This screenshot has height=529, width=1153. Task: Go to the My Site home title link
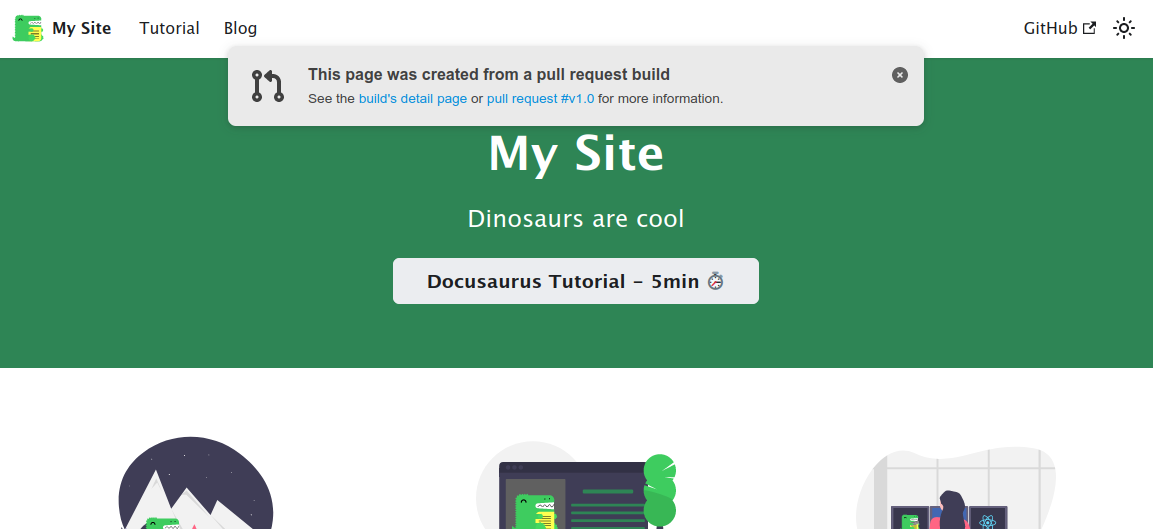tap(82, 28)
